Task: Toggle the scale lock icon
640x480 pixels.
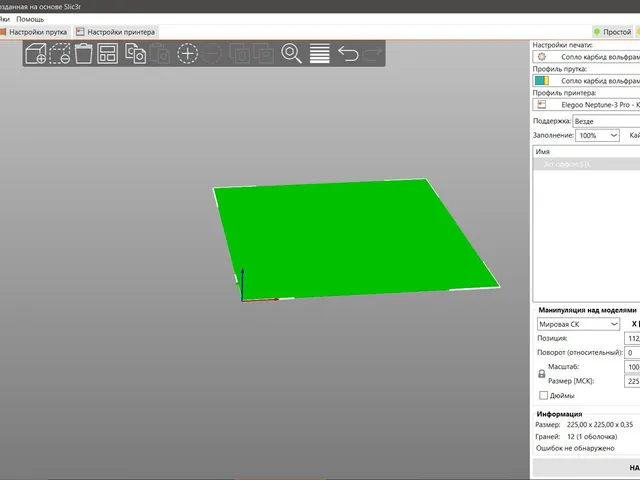Action: (542, 373)
